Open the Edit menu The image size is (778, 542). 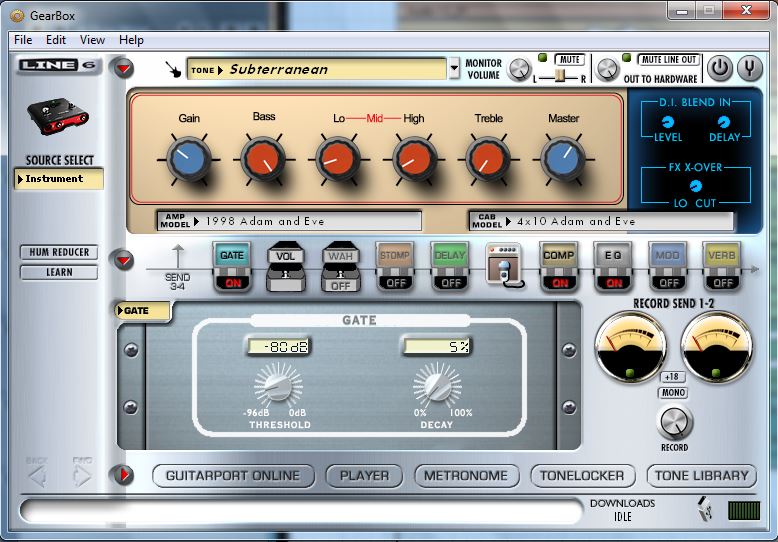[x=56, y=40]
